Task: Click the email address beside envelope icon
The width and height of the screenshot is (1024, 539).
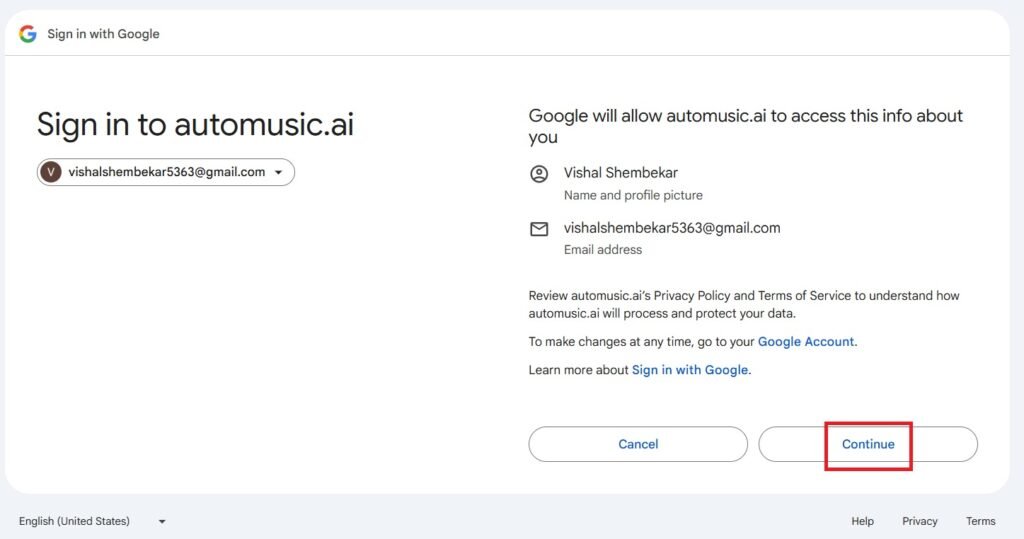Action: click(671, 228)
